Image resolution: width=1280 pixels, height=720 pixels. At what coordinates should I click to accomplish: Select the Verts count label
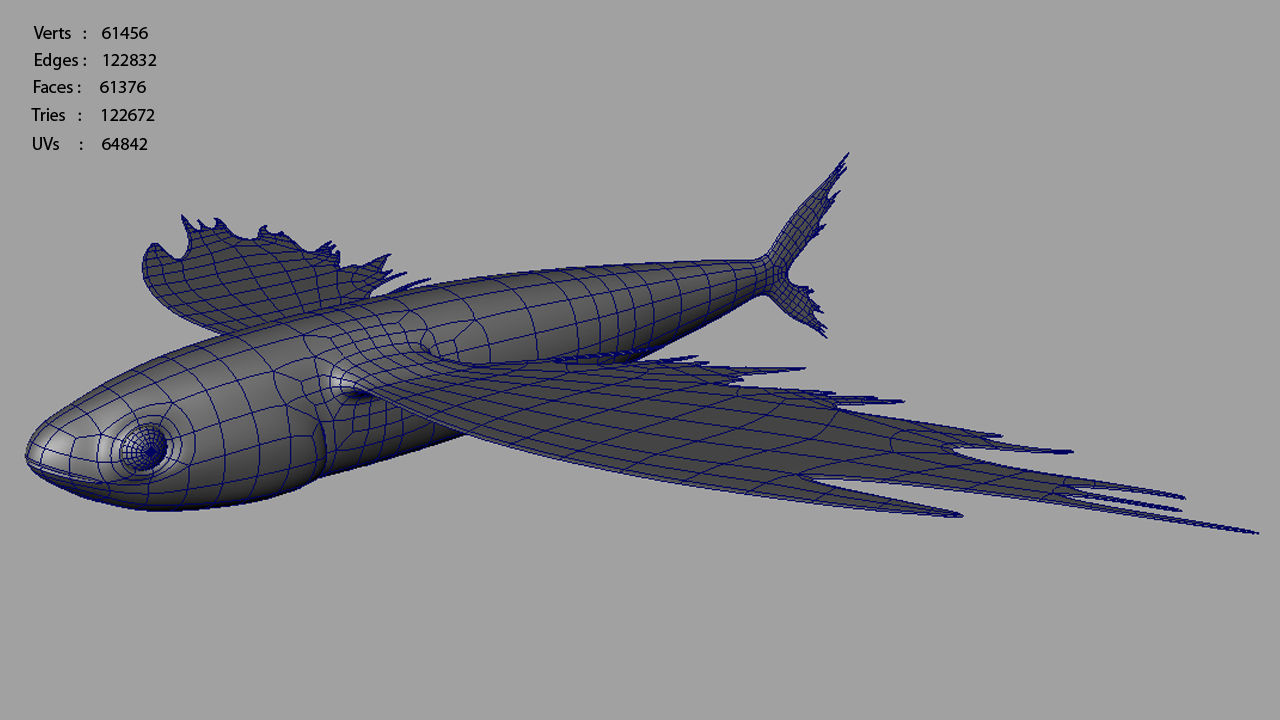pyautogui.click(x=52, y=33)
